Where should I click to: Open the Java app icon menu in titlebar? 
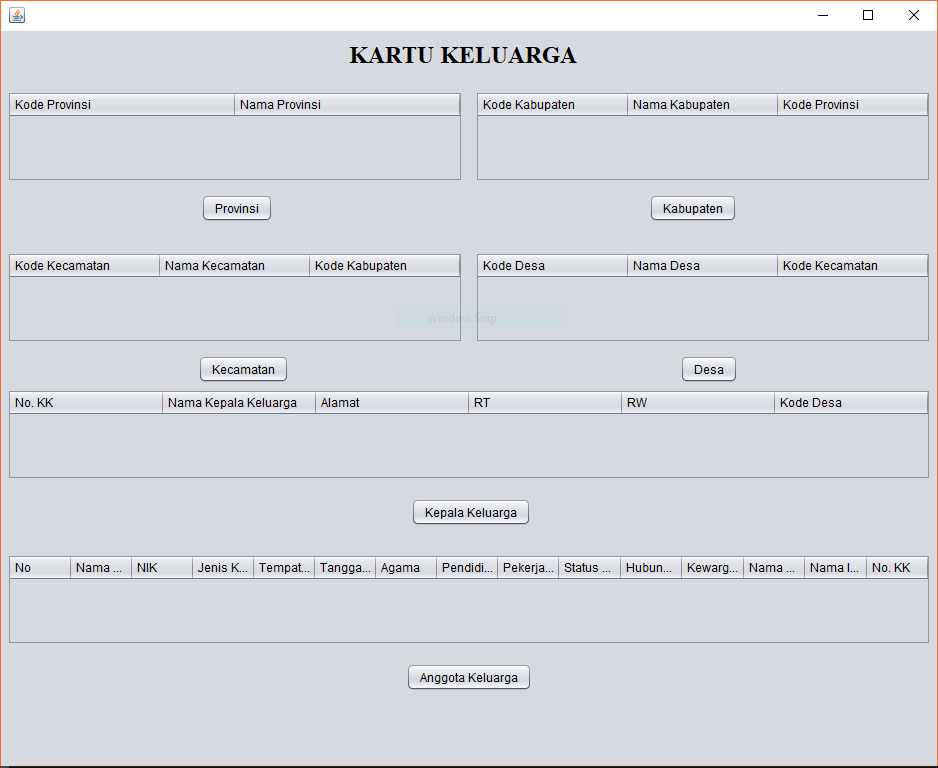16,15
